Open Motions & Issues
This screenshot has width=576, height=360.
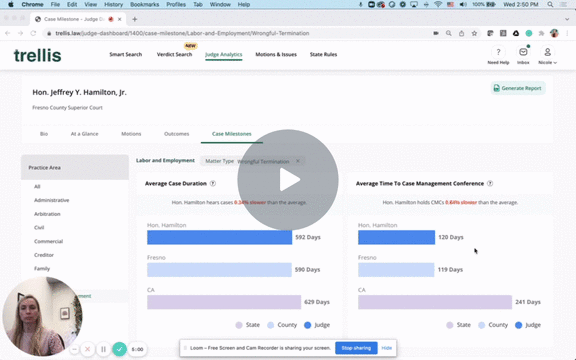(276, 54)
